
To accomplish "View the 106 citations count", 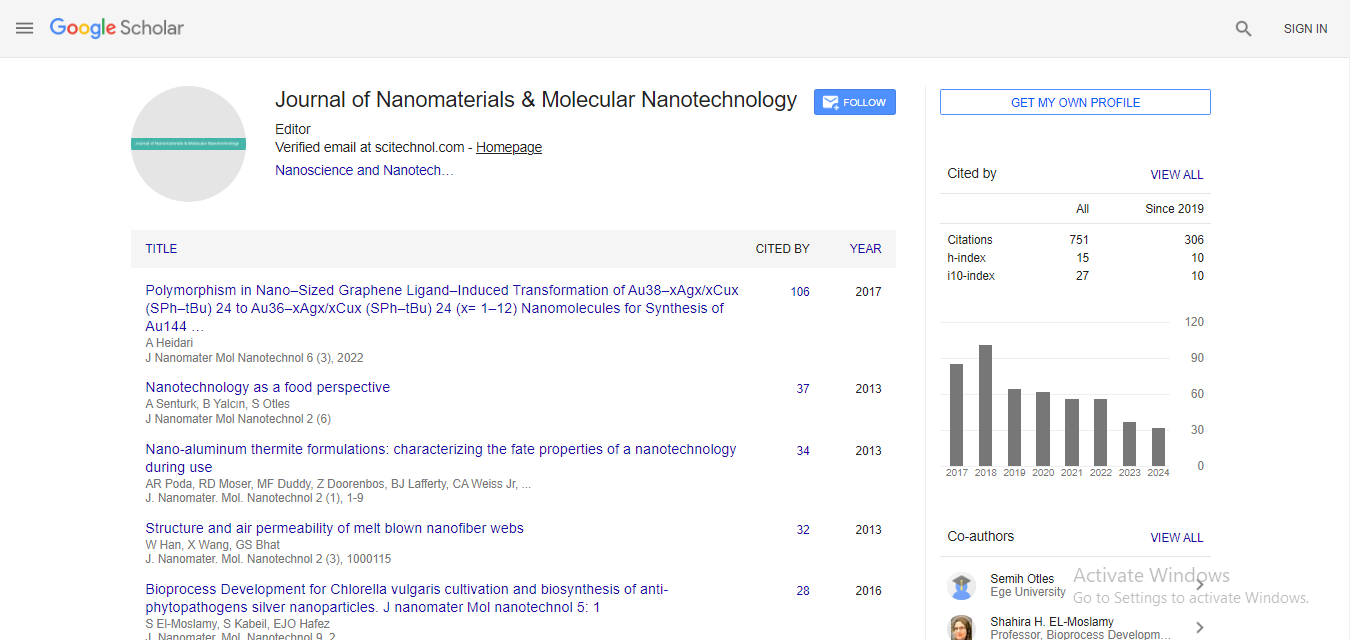I will pyautogui.click(x=800, y=292).
